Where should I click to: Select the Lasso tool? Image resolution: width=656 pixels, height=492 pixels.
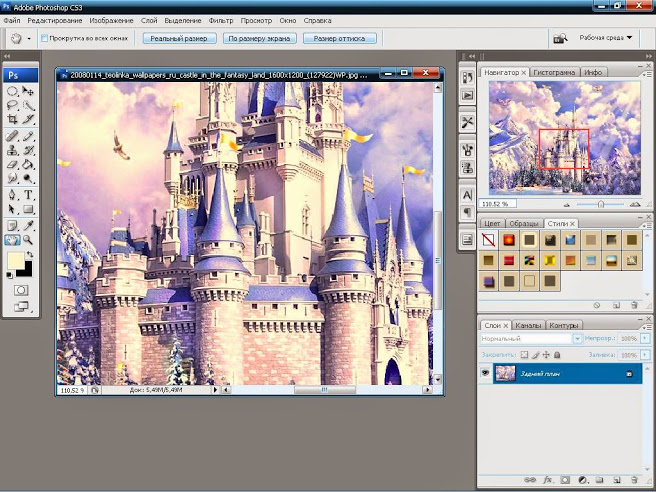(x=13, y=105)
